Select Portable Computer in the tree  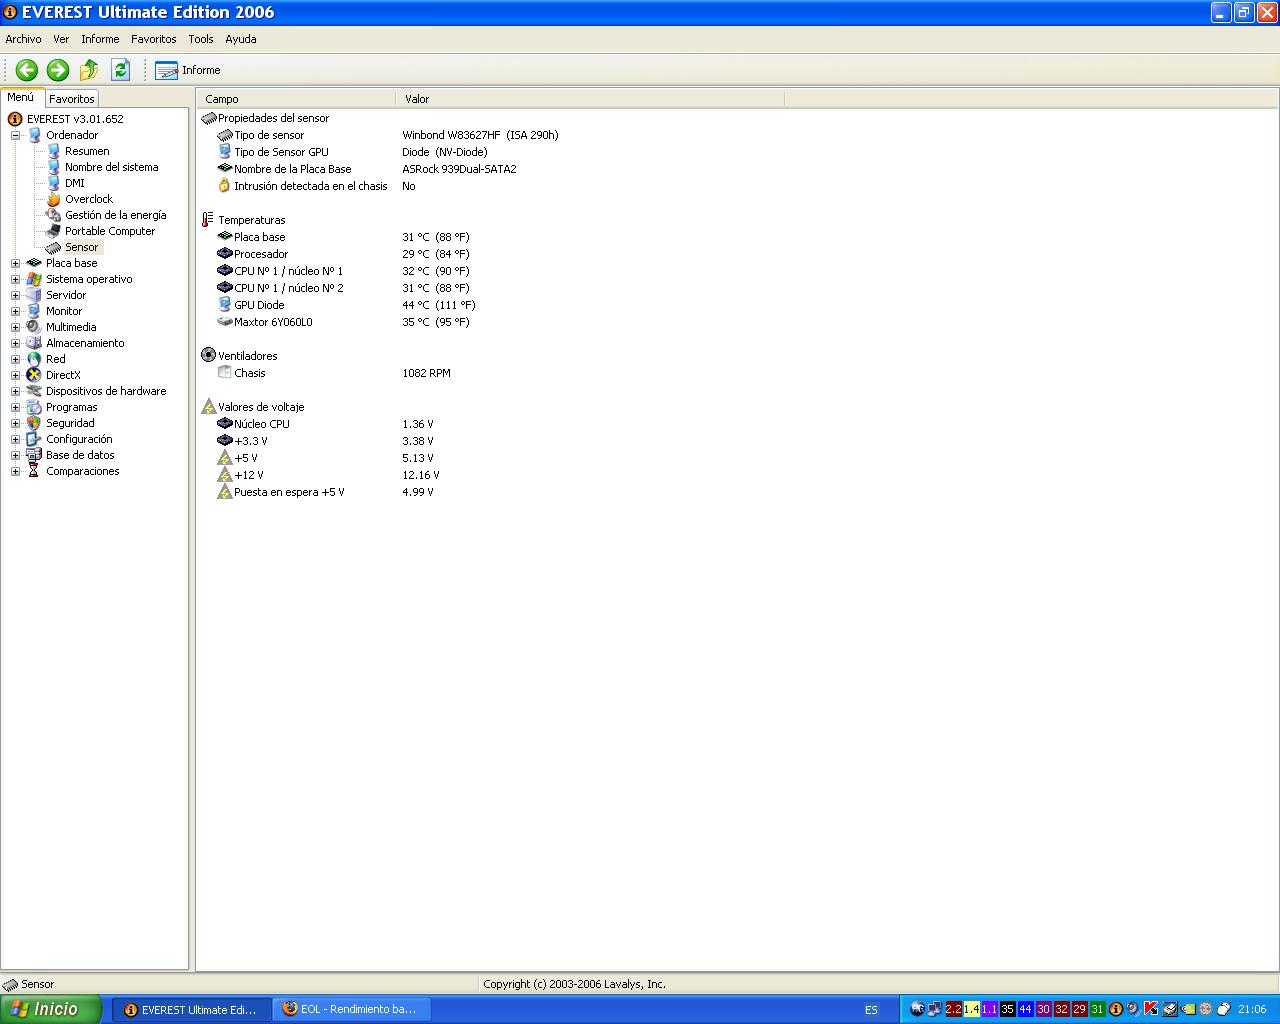pyautogui.click(x=110, y=231)
